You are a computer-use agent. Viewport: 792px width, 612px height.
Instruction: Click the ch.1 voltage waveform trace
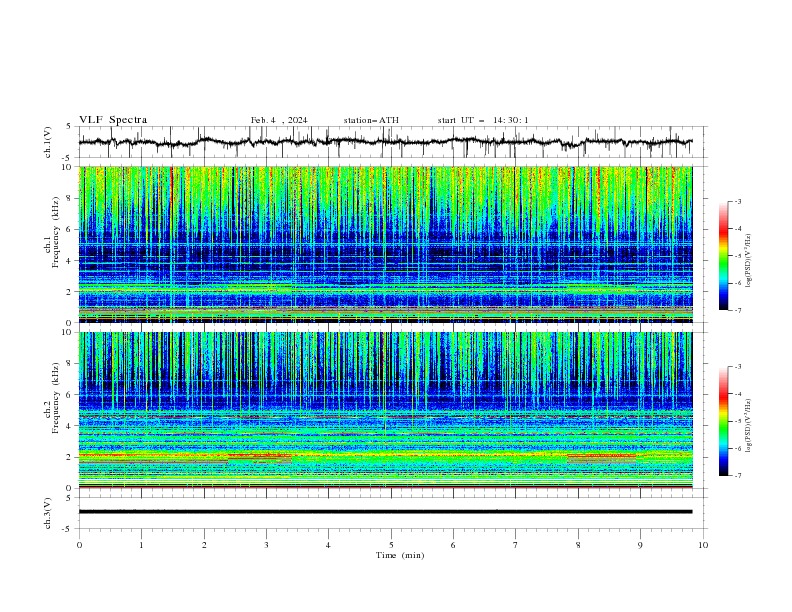tap(385, 142)
